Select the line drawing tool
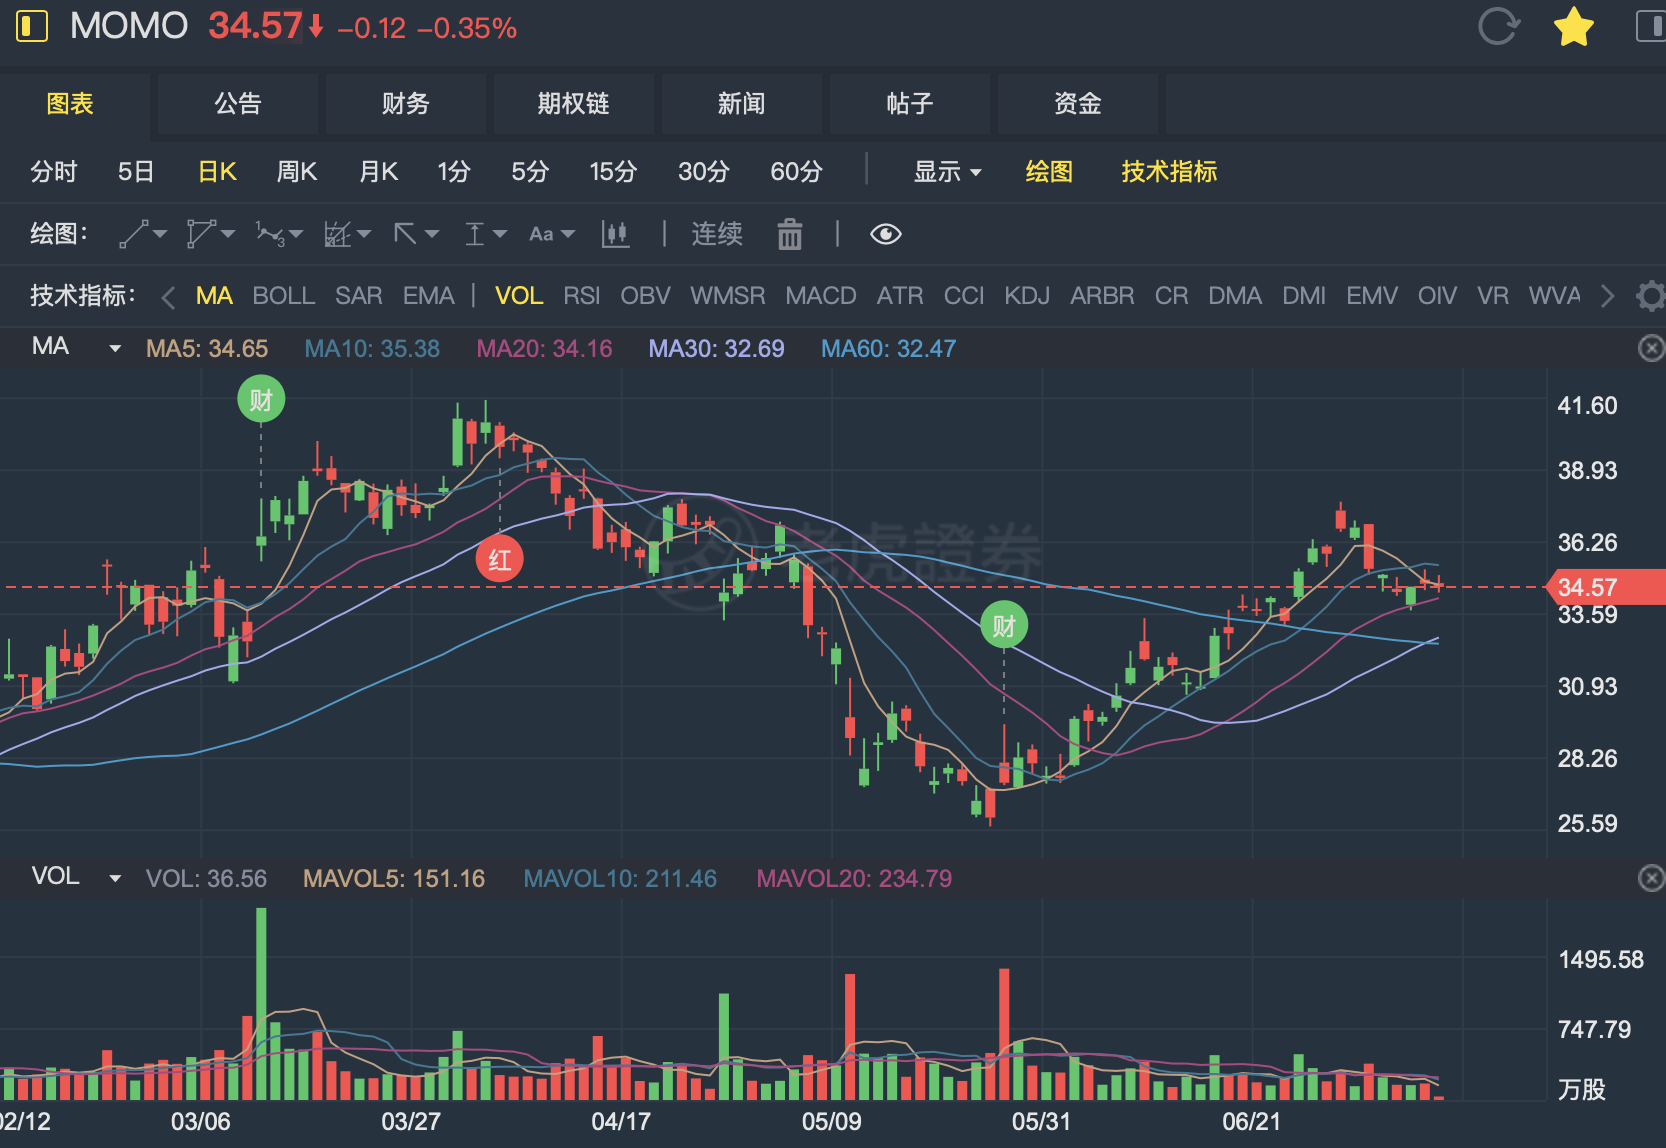The width and height of the screenshot is (1666, 1148). (135, 234)
